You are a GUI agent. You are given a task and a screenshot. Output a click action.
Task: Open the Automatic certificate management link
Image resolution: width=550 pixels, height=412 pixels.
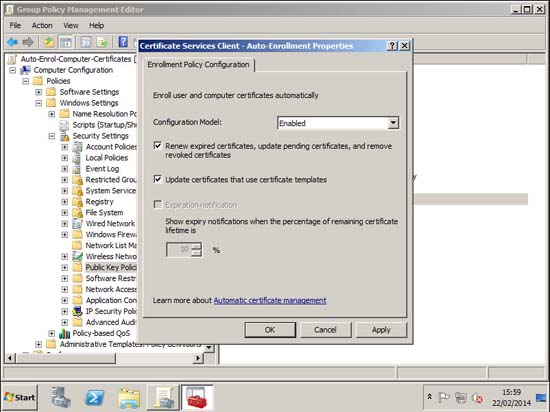[270, 300]
